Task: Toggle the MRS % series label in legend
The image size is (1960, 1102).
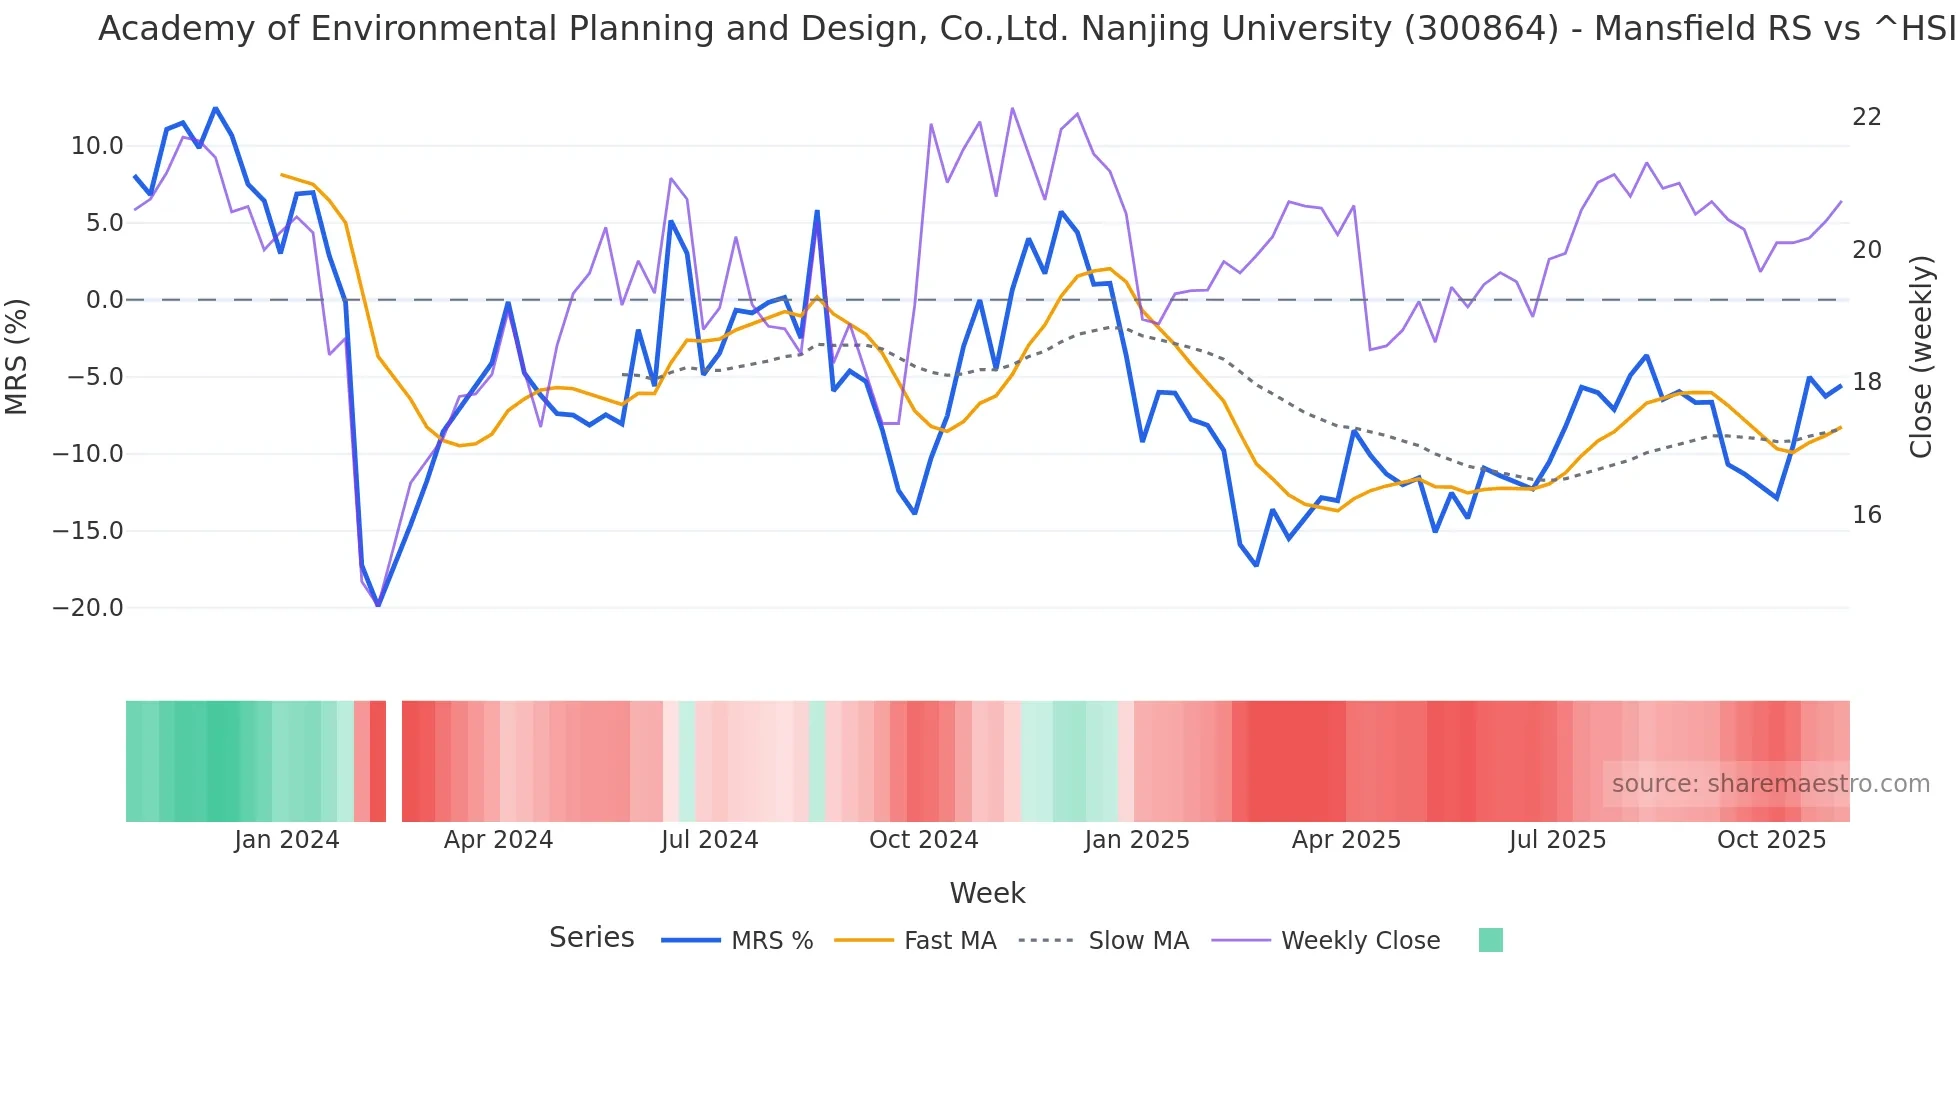Action: pos(772,941)
